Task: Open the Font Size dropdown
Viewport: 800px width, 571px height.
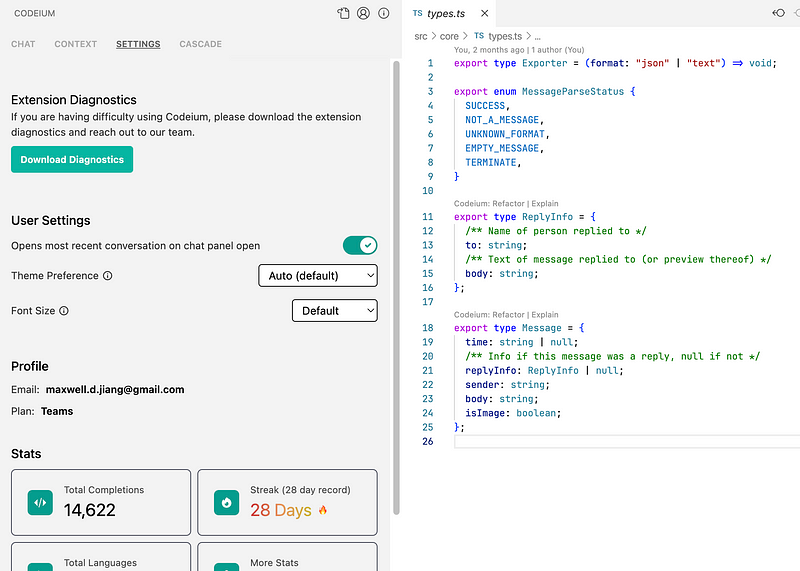Action: click(335, 311)
